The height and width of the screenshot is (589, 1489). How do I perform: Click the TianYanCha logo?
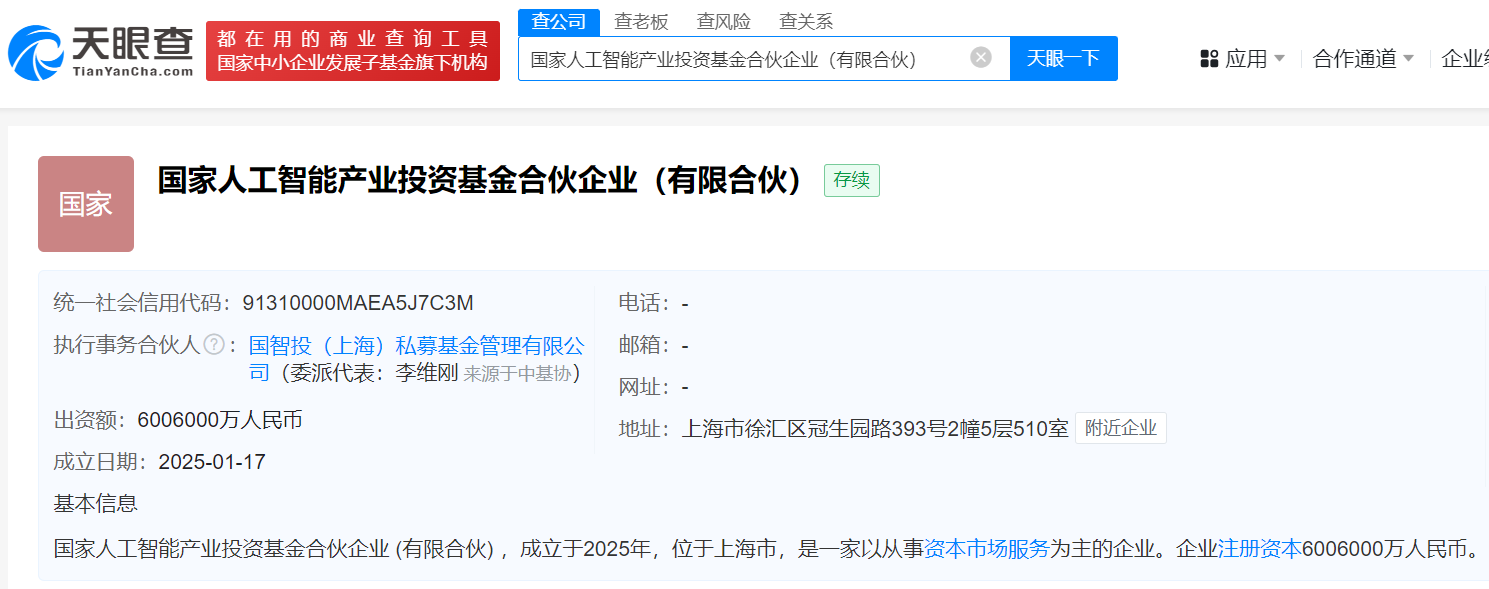click(101, 51)
